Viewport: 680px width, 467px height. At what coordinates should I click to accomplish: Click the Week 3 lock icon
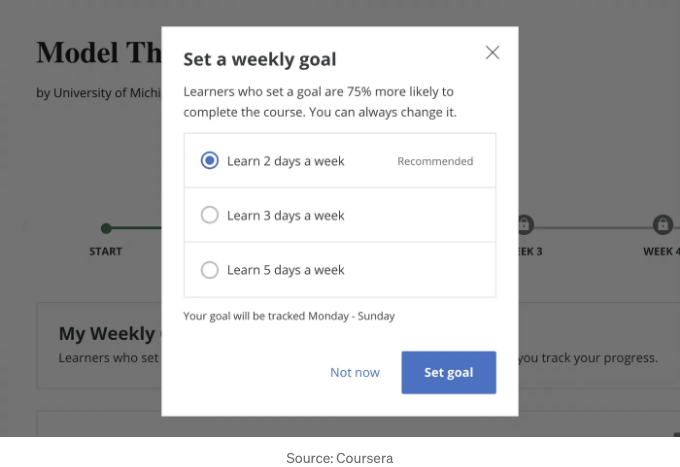(x=526, y=225)
